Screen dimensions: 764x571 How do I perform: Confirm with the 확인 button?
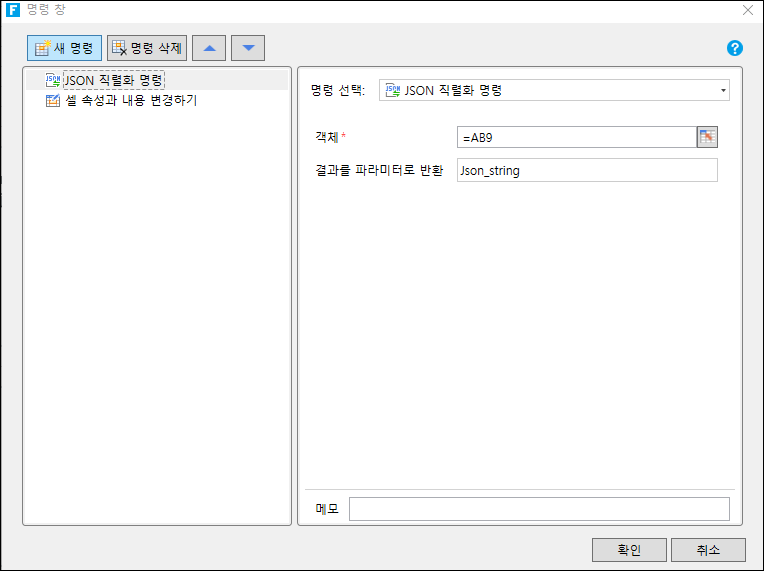pos(629,550)
